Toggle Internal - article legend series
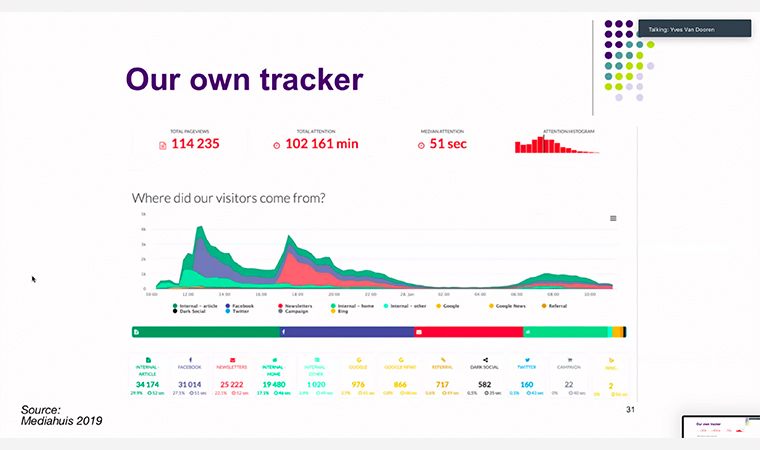The width and height of the screenshot is (760, 450). click(195, 306)
